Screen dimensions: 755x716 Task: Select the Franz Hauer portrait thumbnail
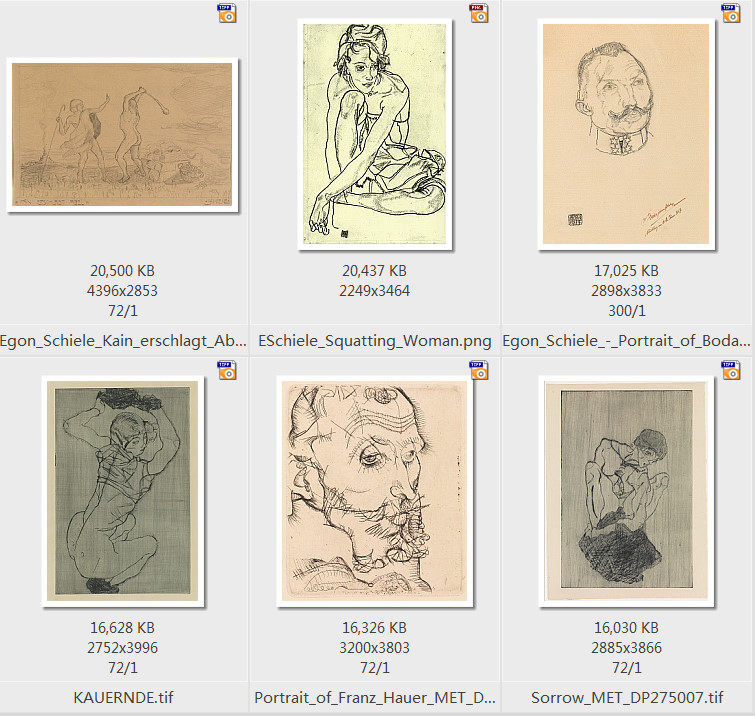(374, 491)
